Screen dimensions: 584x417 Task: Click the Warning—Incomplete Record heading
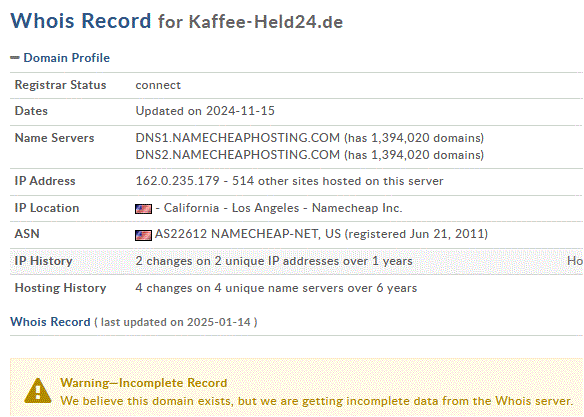(144, 383)
